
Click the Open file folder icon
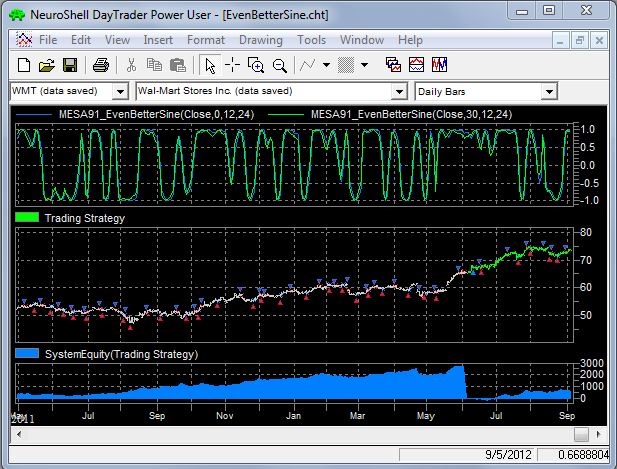coord(46,65)
